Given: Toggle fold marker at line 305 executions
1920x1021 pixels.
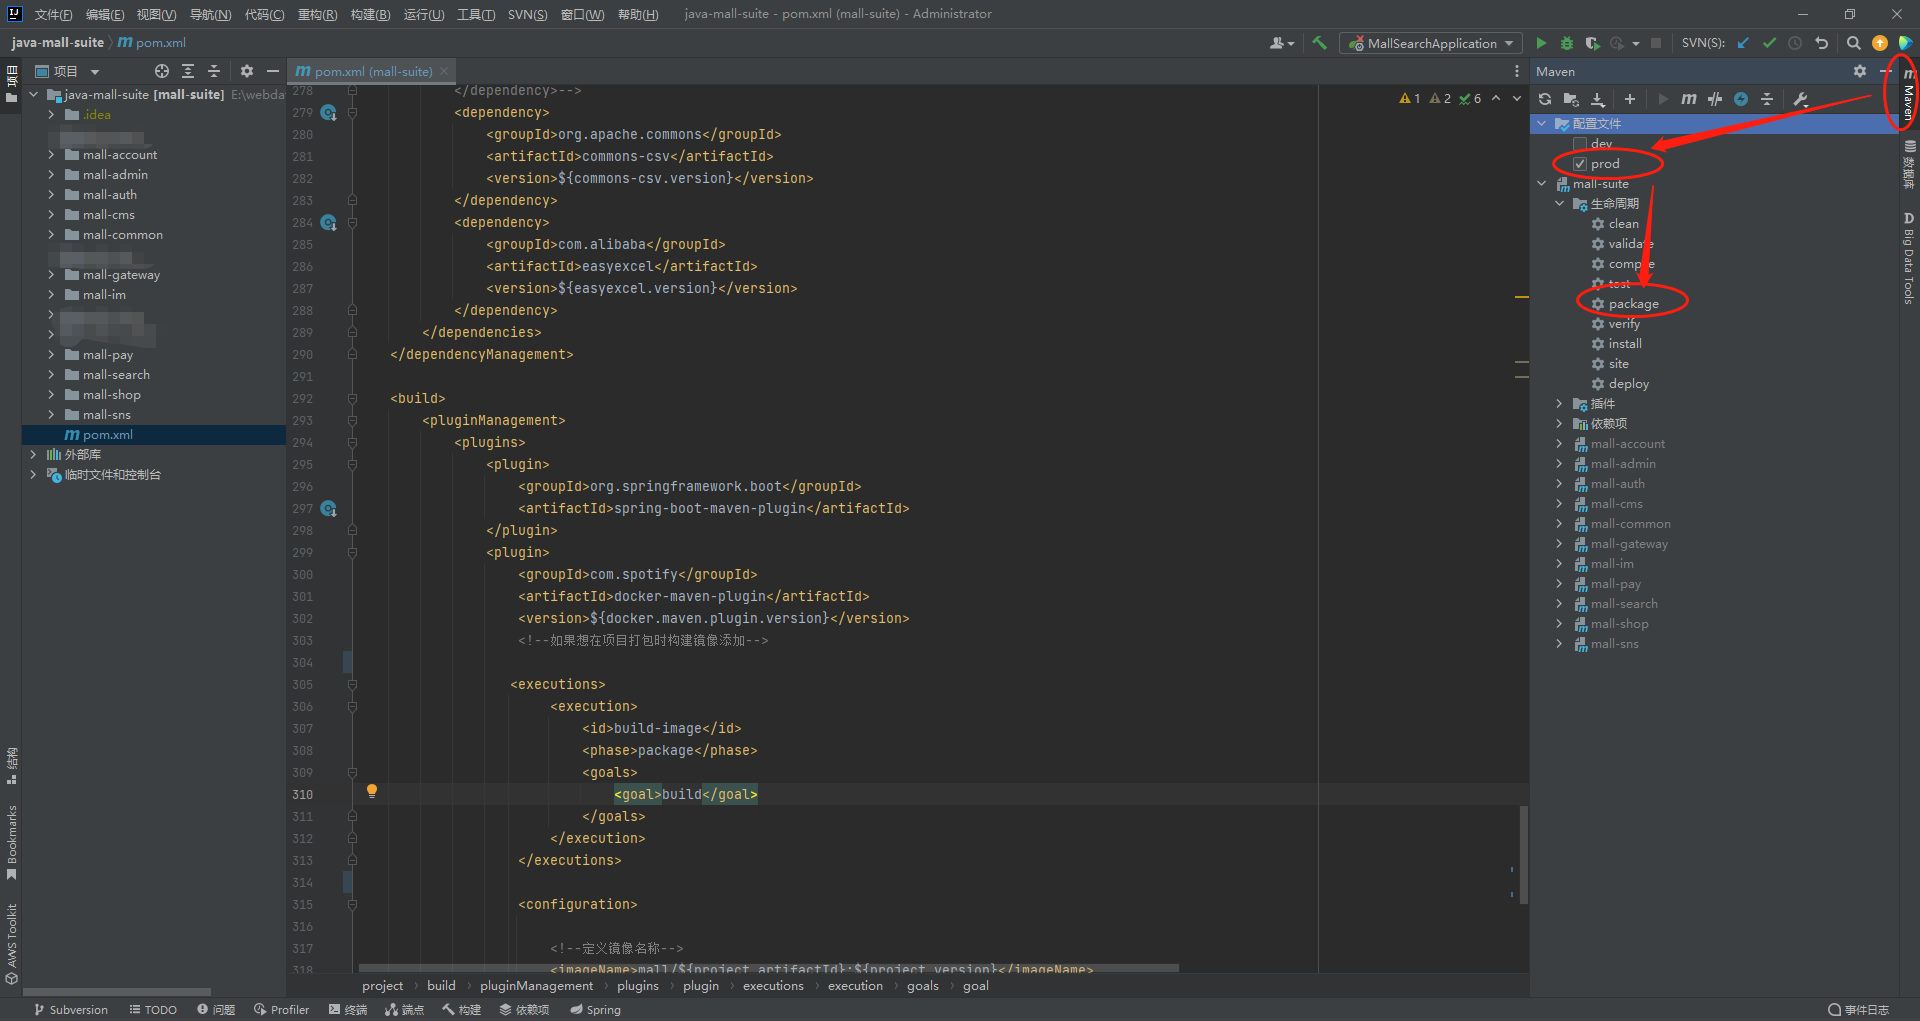Looking at the screenshot, I should point(352,685).
